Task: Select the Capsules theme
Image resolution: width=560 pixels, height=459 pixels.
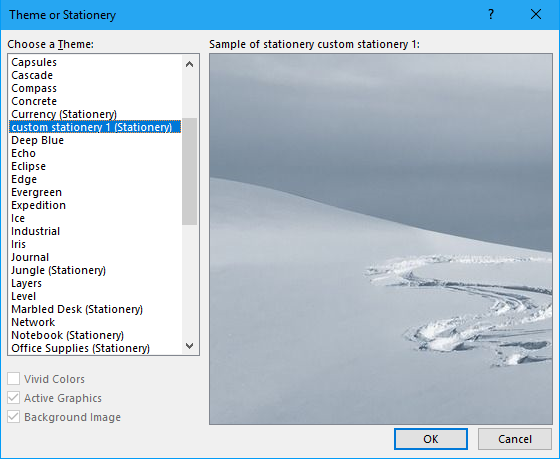Action: [x=34, y=62]
